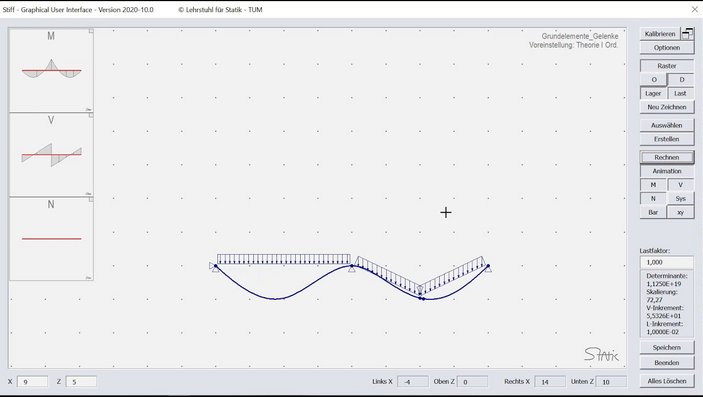Viewport: 703px width, 397px height.
Task: Clear everything with Alles Löschen
Action: point(667,381)
